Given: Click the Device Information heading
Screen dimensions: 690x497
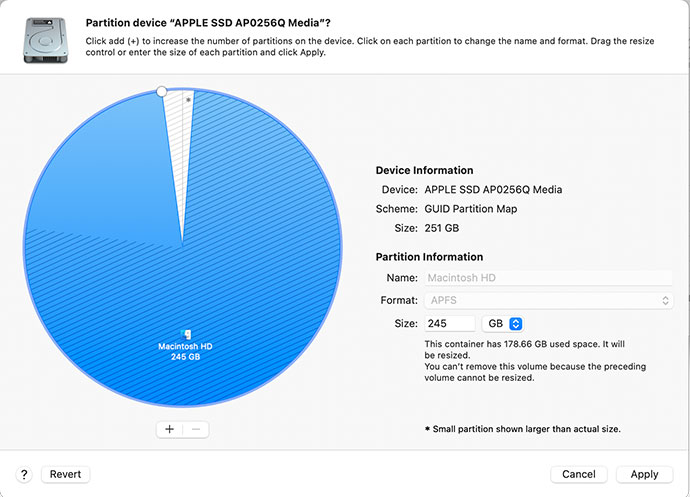Looking at the screenshot, I should [x=424, y=171].
